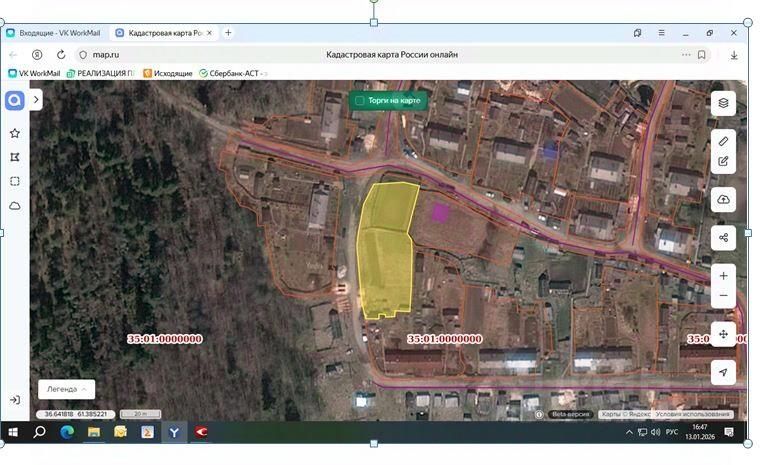This screenshot has height=465, width=763.
Task: Click the highlighted yellow land parcel
Action: pyautogui.click(x=386, y=251)
